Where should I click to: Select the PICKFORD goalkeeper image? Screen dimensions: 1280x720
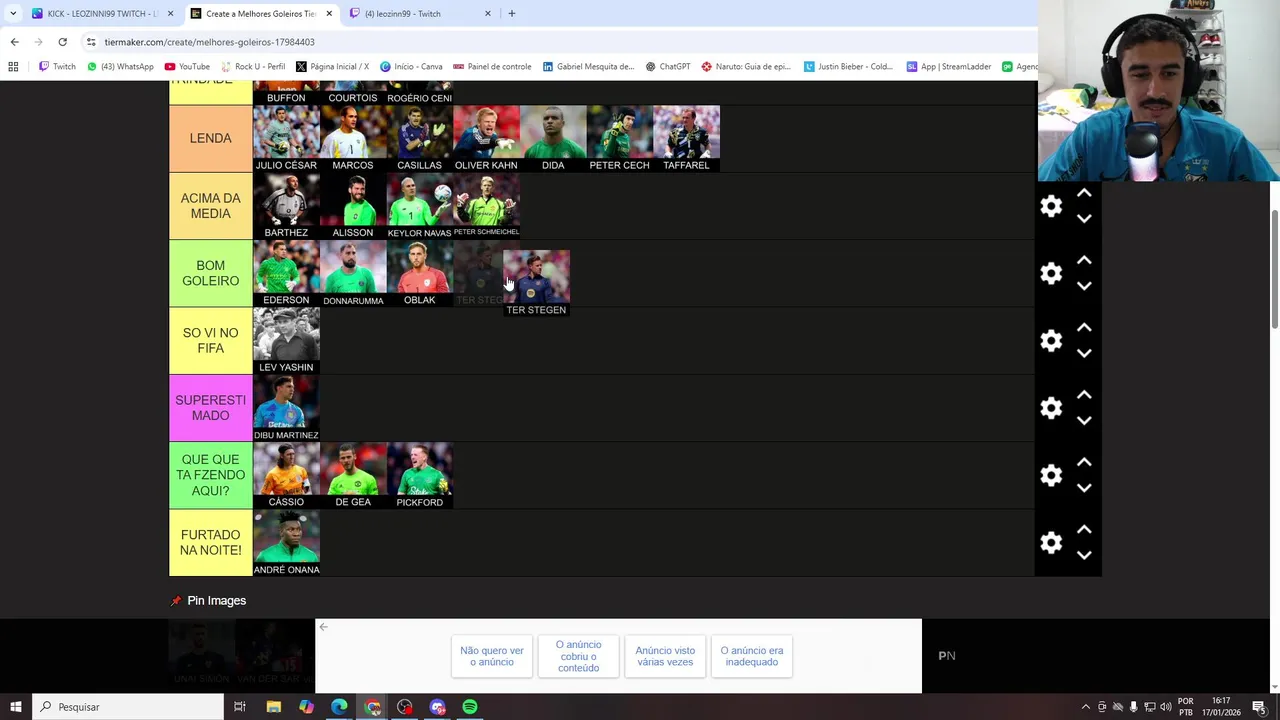pyautogui.click(x=419, y=475)
